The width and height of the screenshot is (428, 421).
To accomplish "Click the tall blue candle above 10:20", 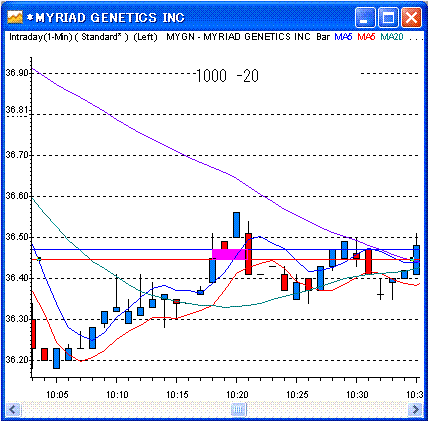I will tap(236, 225).
